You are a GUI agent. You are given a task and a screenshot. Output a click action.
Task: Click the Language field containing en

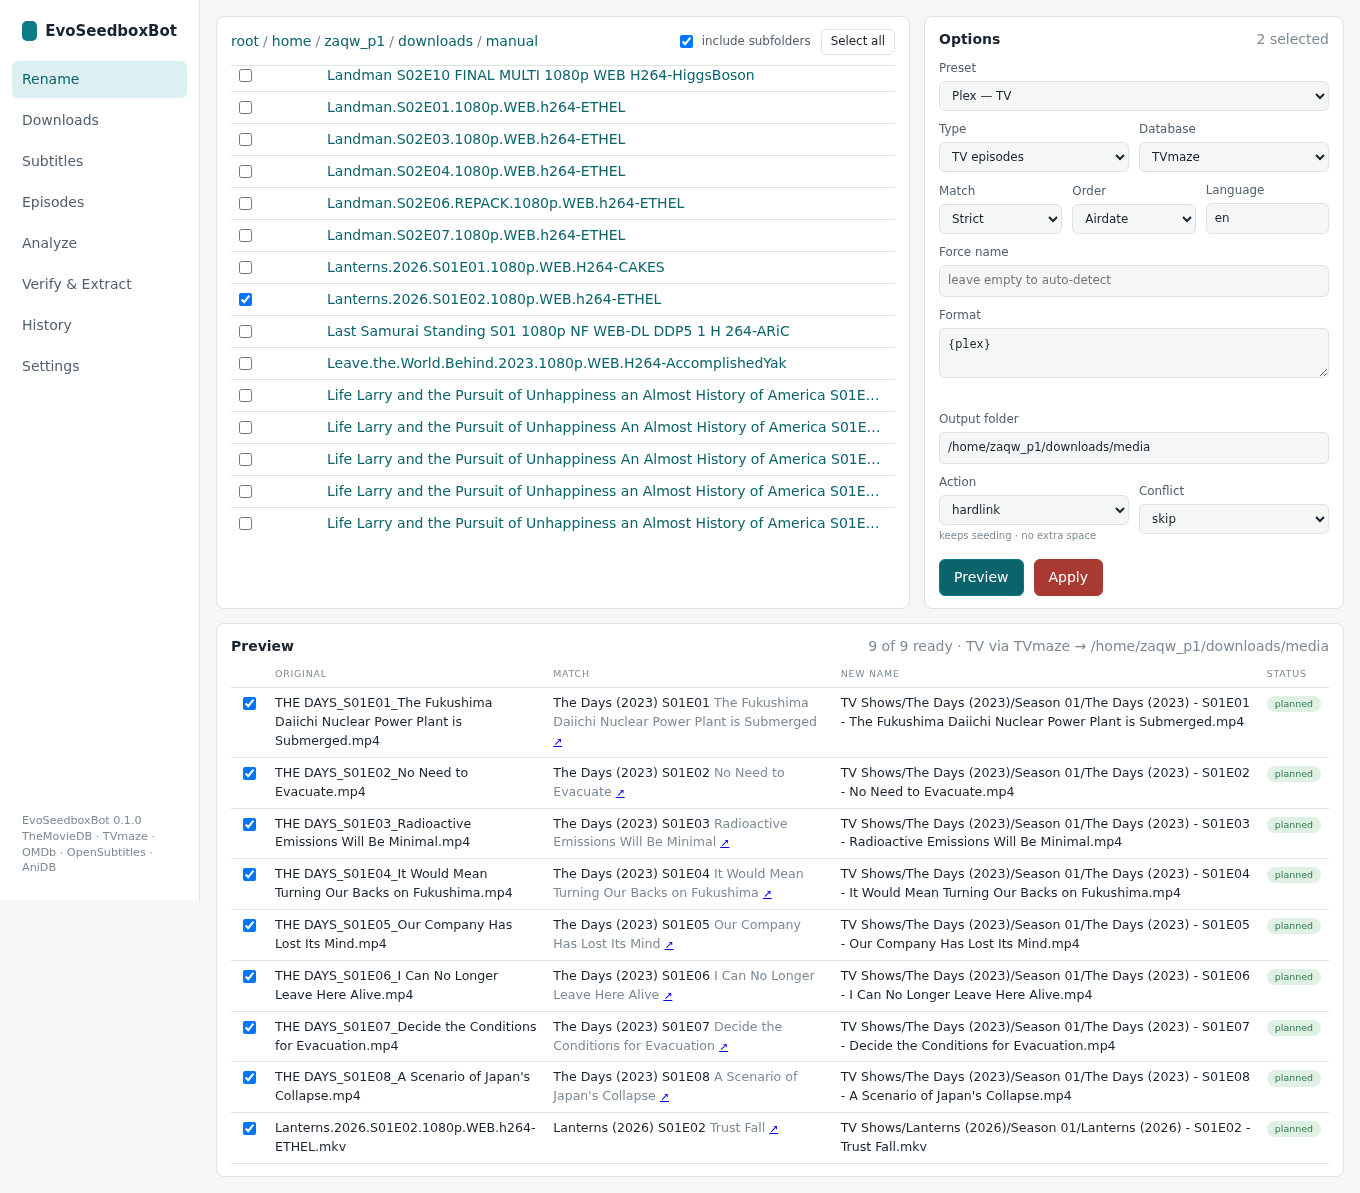pos(1267,218)
